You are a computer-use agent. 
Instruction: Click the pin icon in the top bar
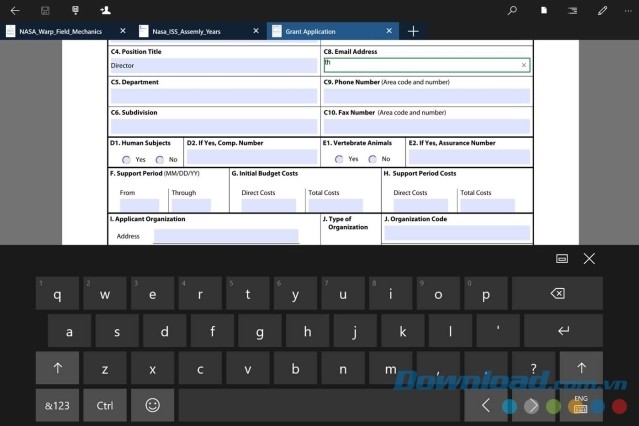(x=75, y=11)
